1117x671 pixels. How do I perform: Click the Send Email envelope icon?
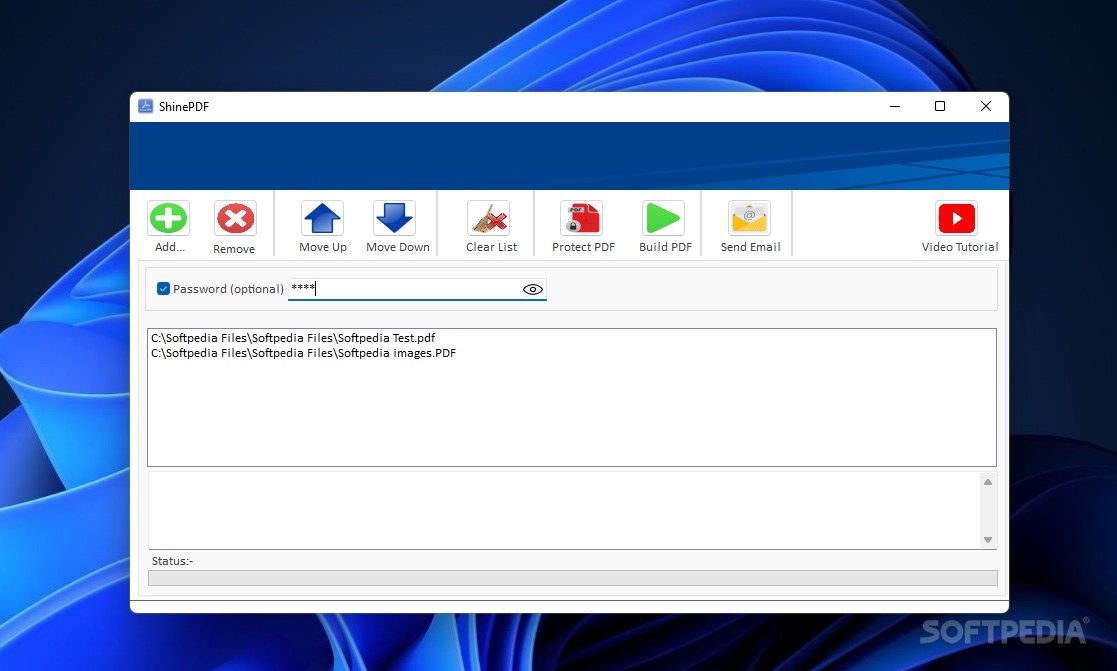pos(749,218)
